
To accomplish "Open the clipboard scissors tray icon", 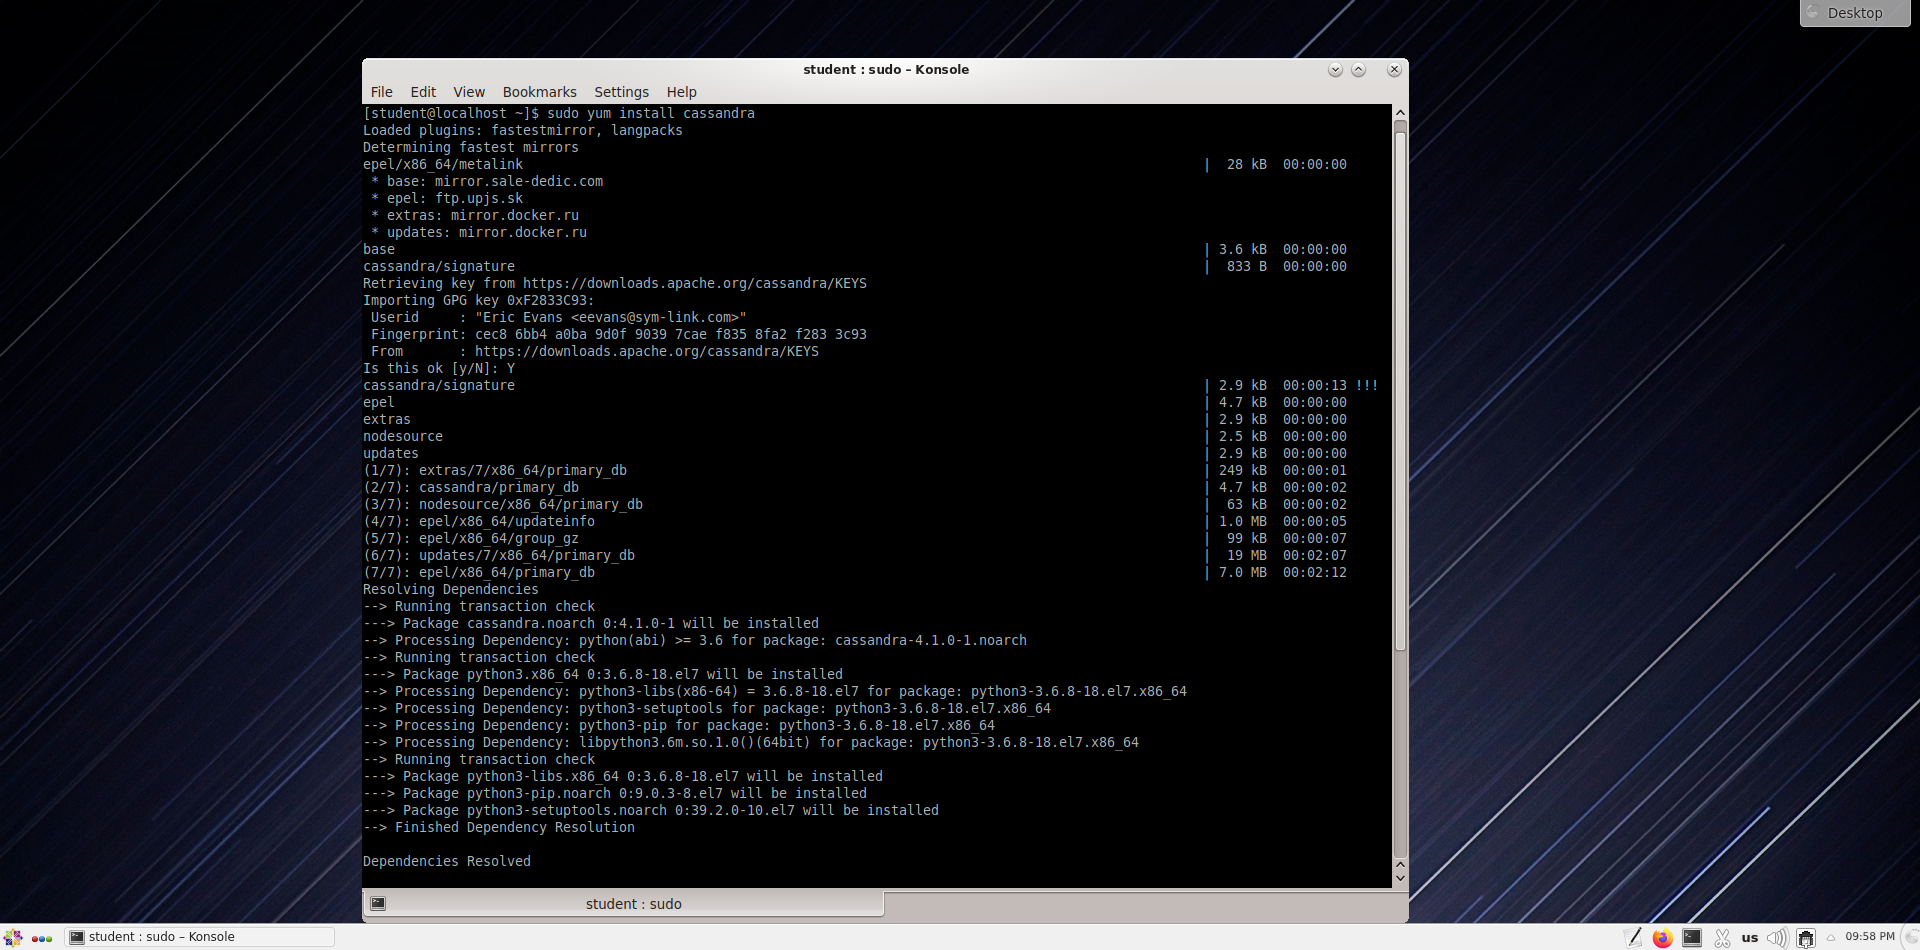I will tap(1722, 938).
